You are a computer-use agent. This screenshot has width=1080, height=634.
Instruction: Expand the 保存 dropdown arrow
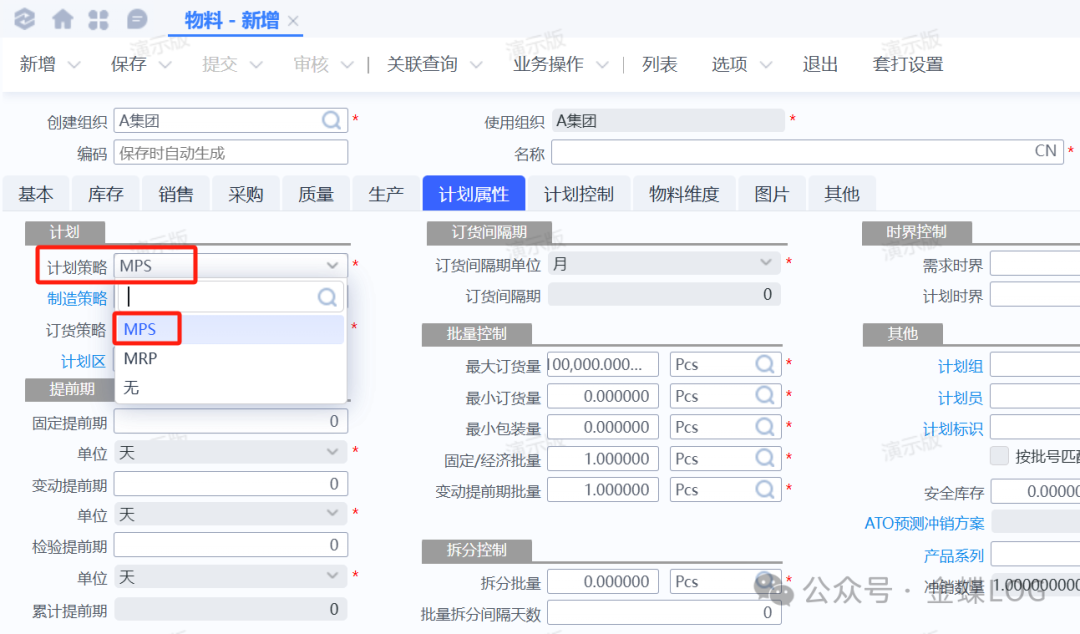pos(165,65)
